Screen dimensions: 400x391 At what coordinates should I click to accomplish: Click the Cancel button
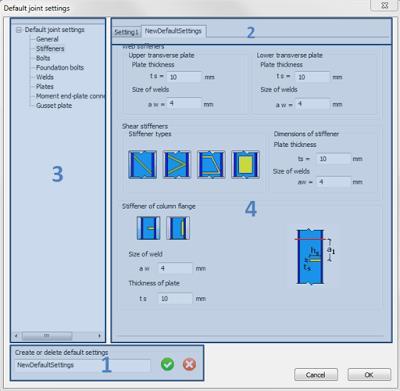pos(316,375)
